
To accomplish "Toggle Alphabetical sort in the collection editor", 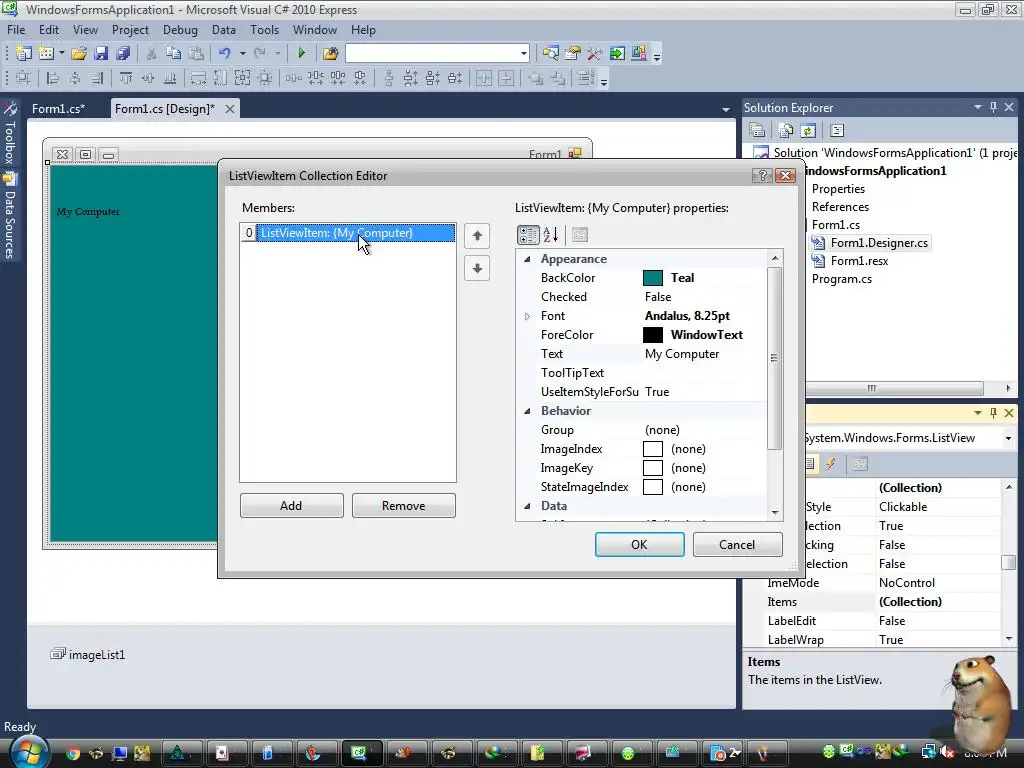I will point(551,234).
